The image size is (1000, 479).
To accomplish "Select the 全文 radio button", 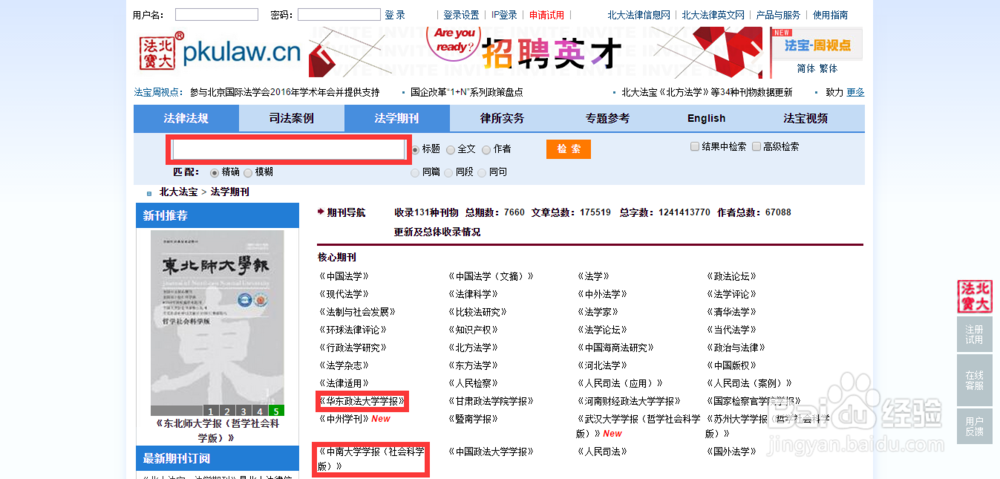I will pyautogui.click(x=451, y=149).
